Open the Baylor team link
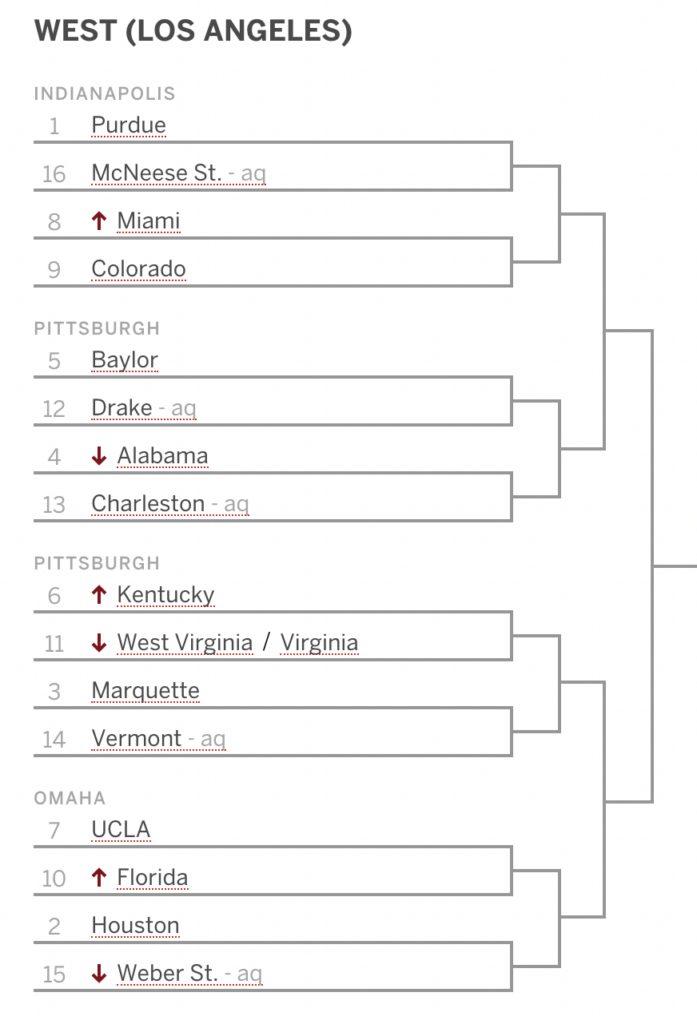The image size is (697, 1024). 125,360
